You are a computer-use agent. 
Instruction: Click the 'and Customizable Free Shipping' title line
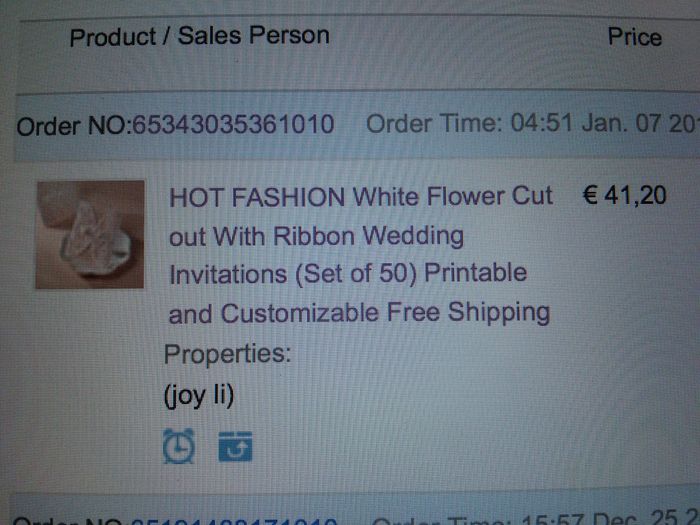pyautogui.click(x=359, y=312)
